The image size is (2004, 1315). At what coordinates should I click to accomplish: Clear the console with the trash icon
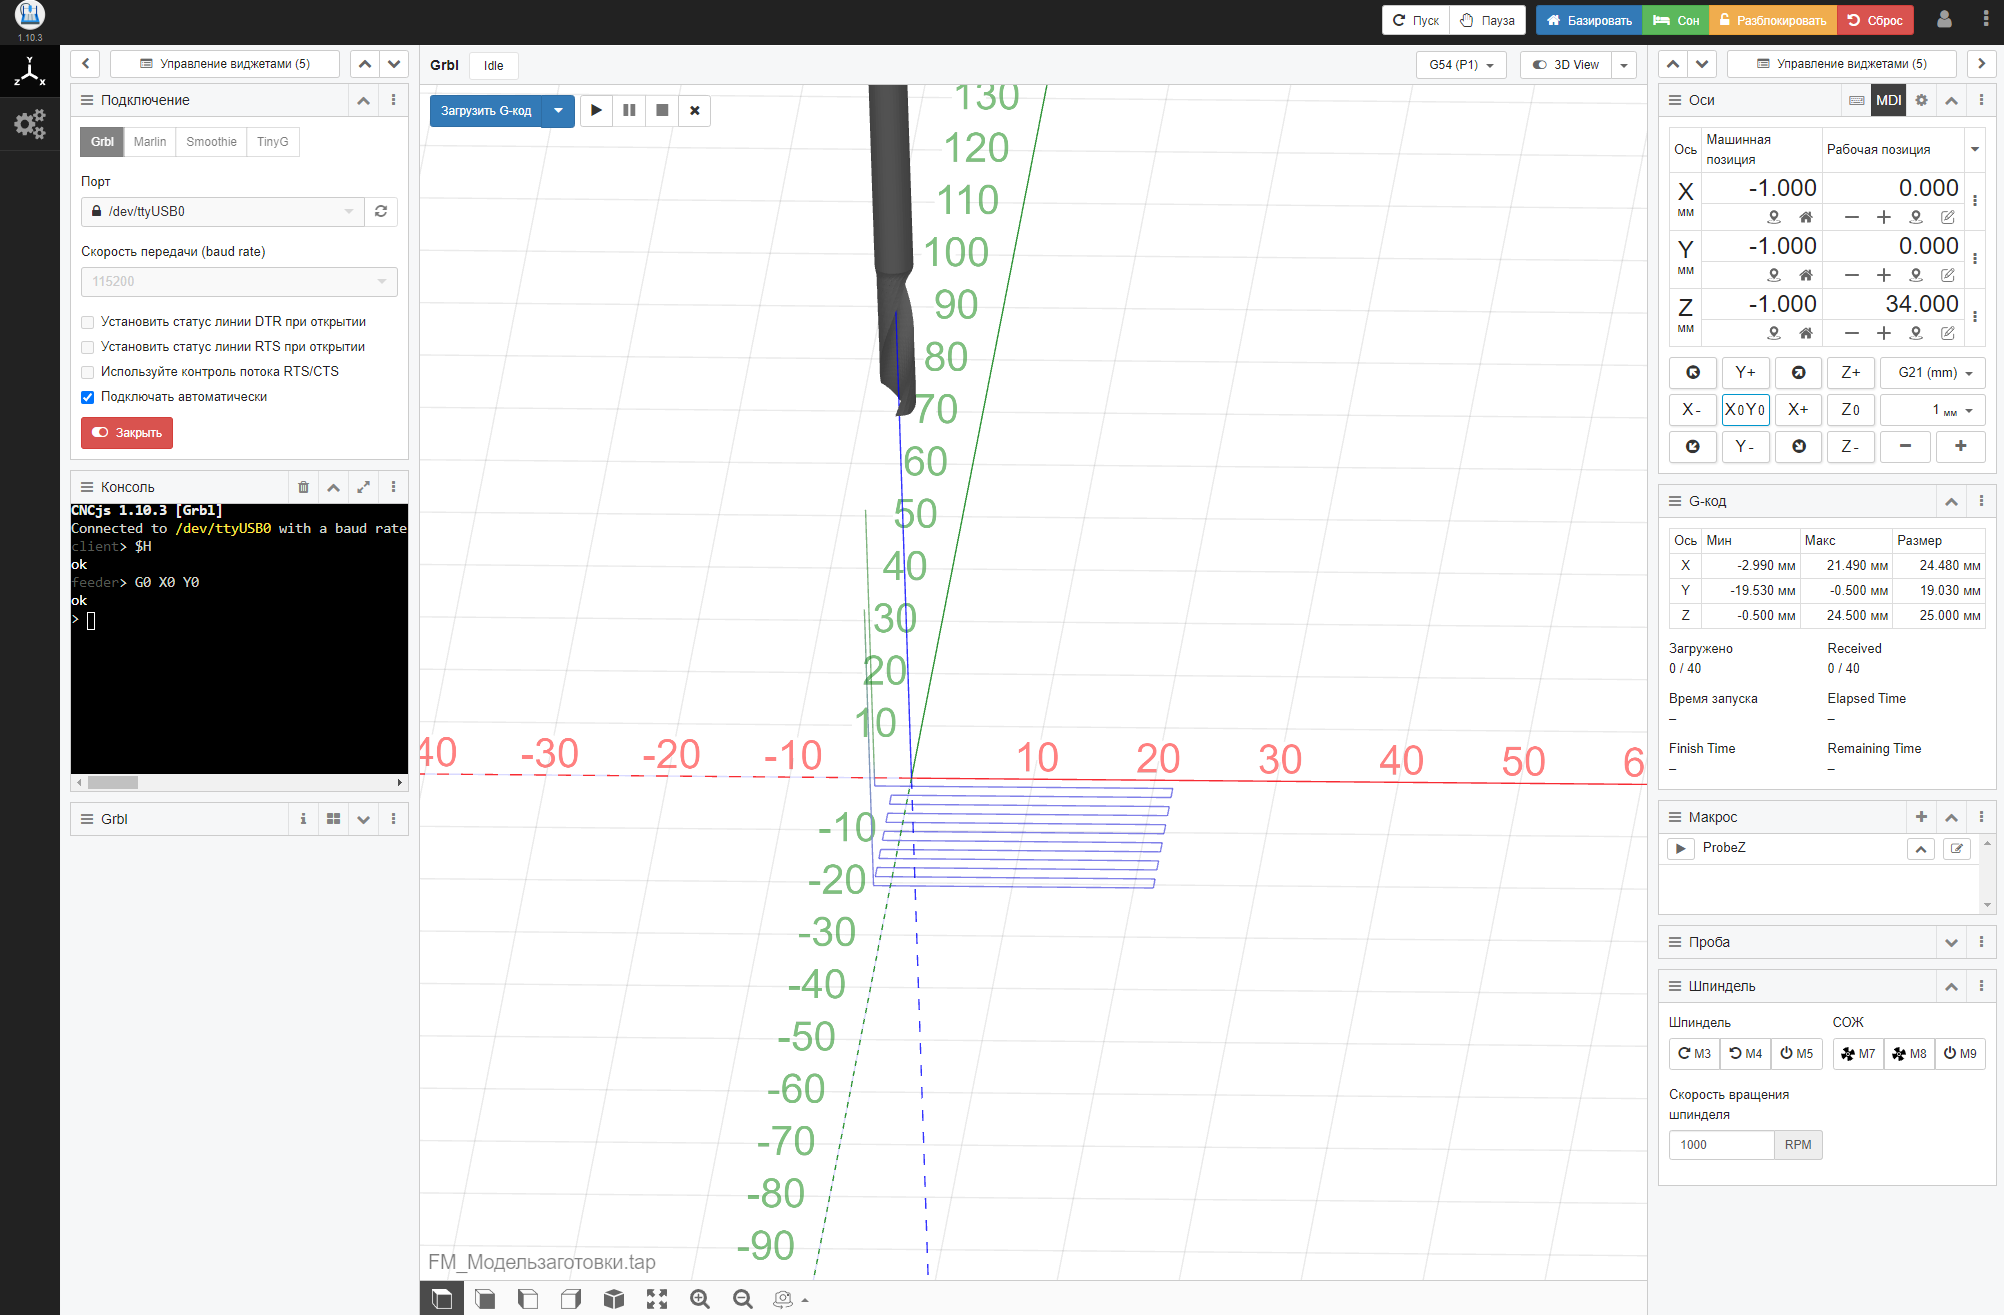(x=303, y=487)
